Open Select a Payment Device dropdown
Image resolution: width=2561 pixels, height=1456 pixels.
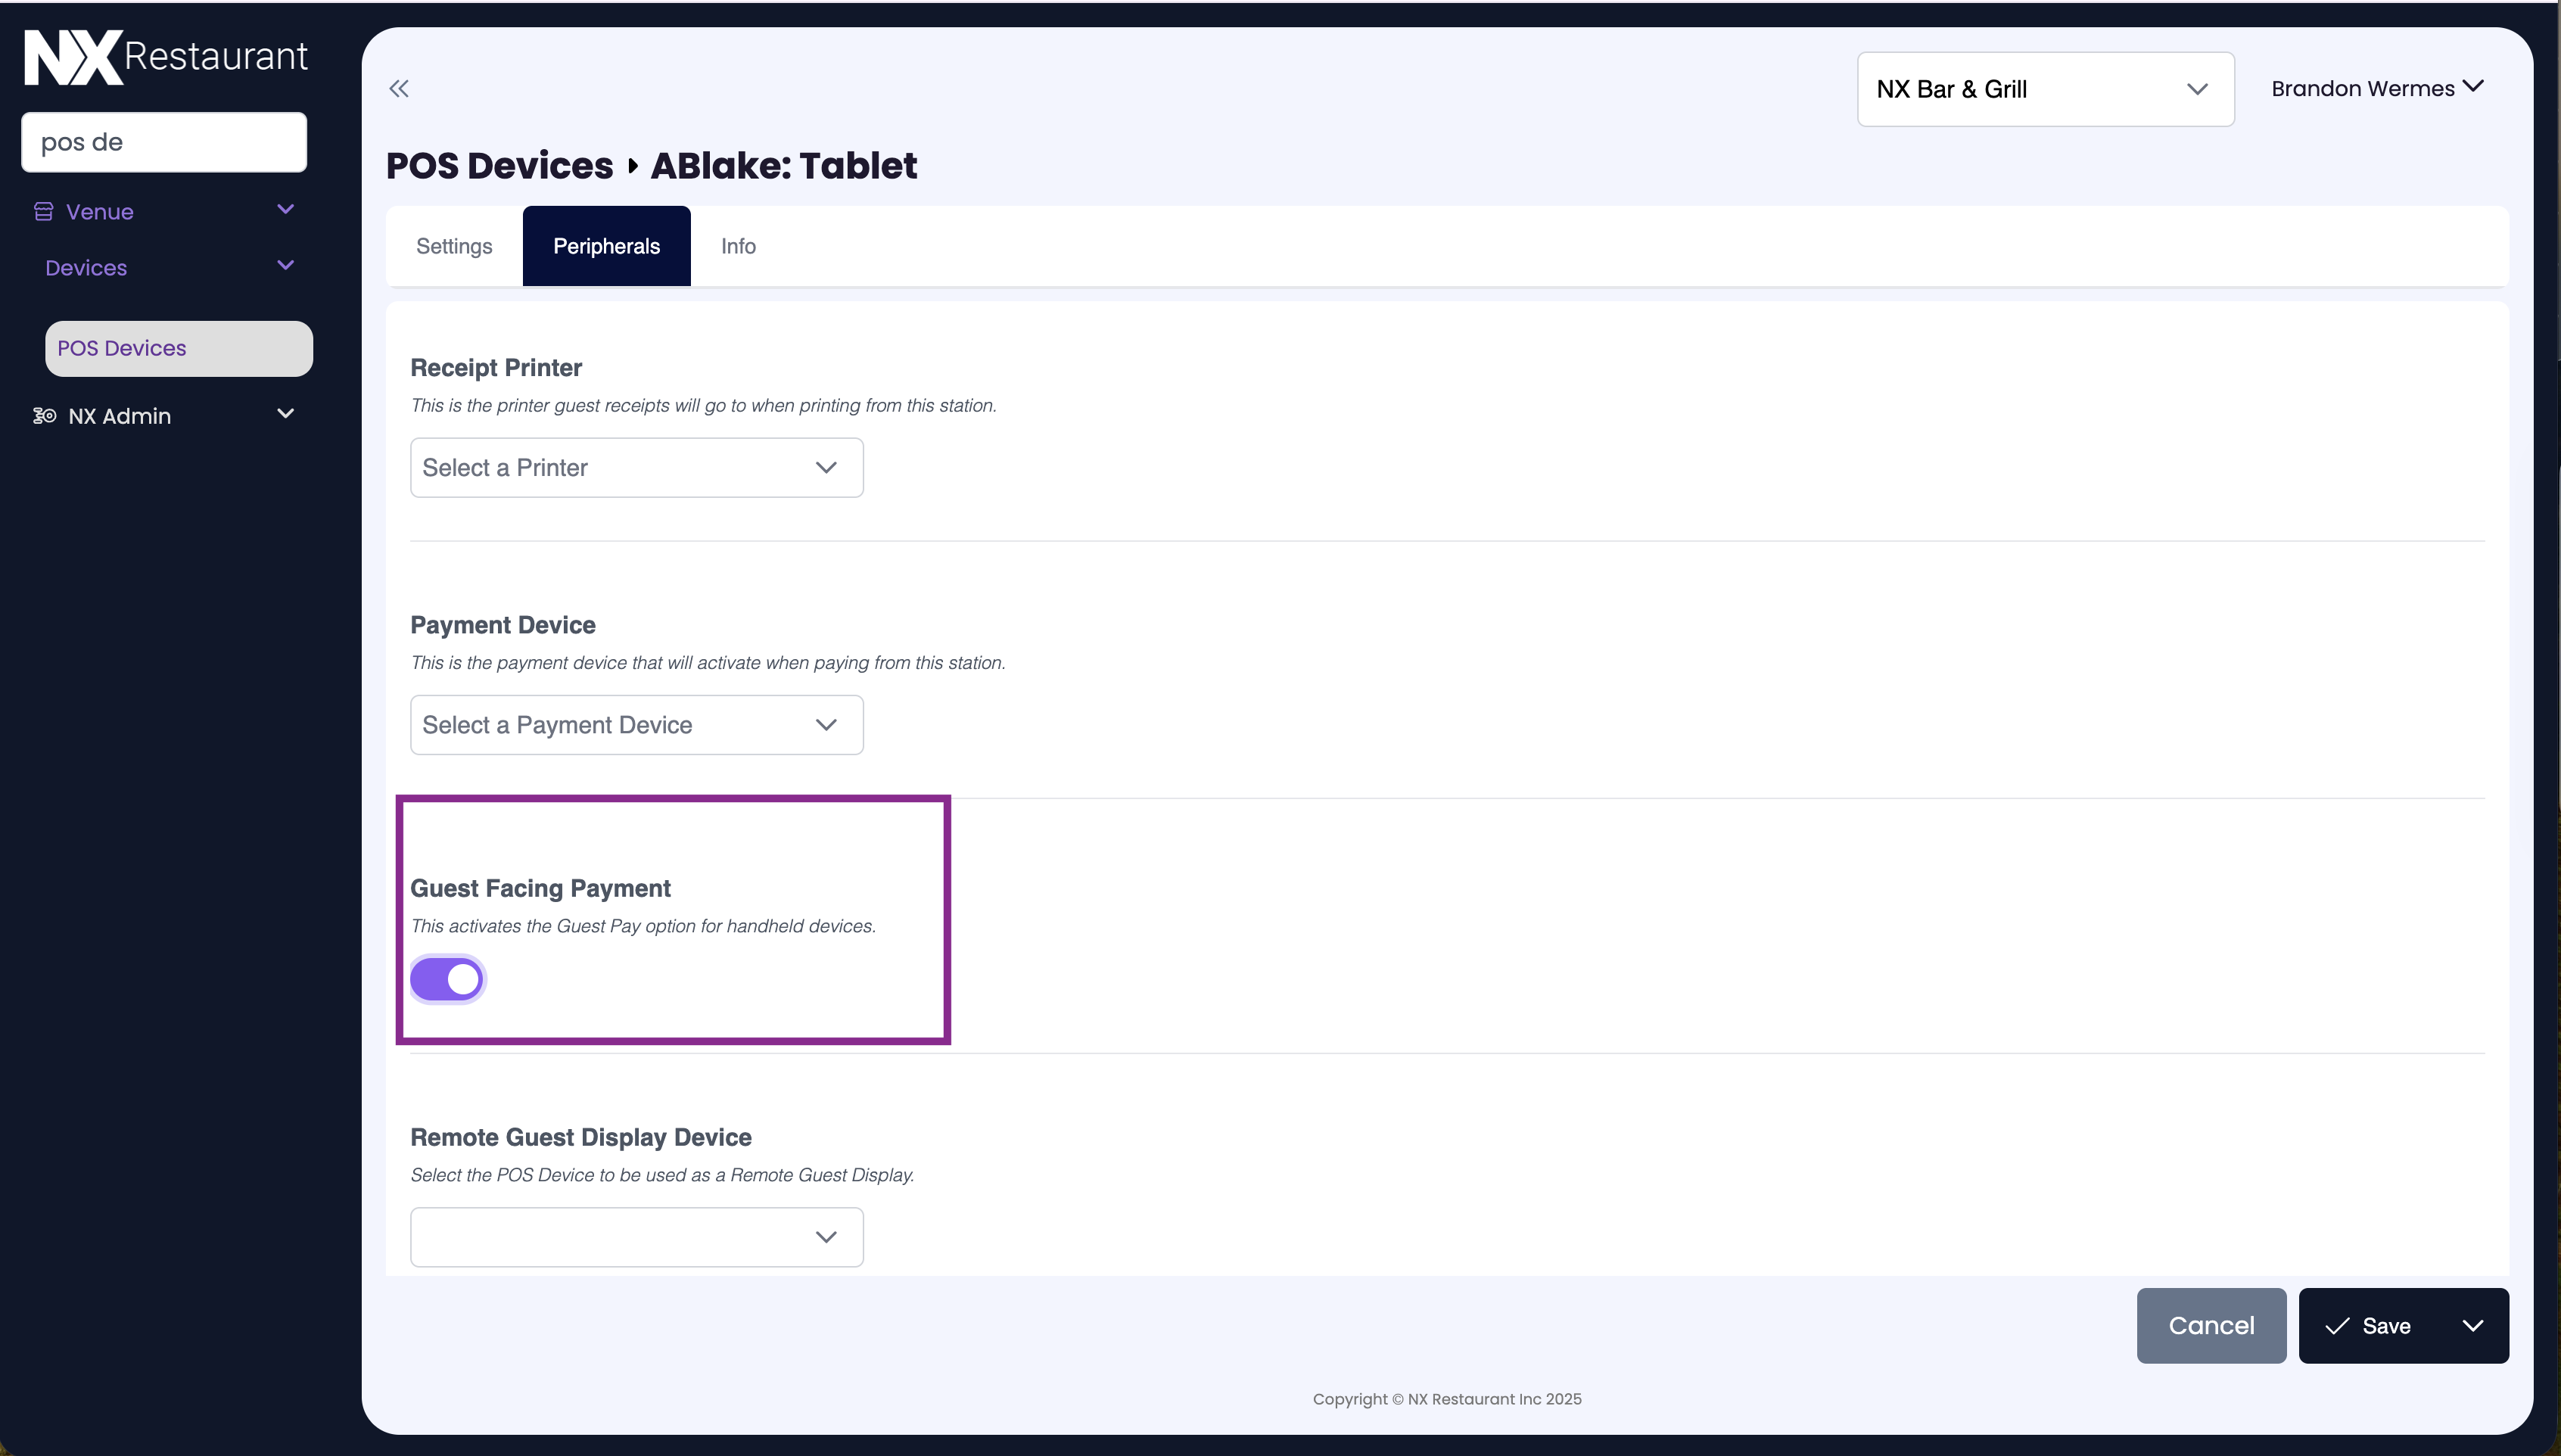636,725
